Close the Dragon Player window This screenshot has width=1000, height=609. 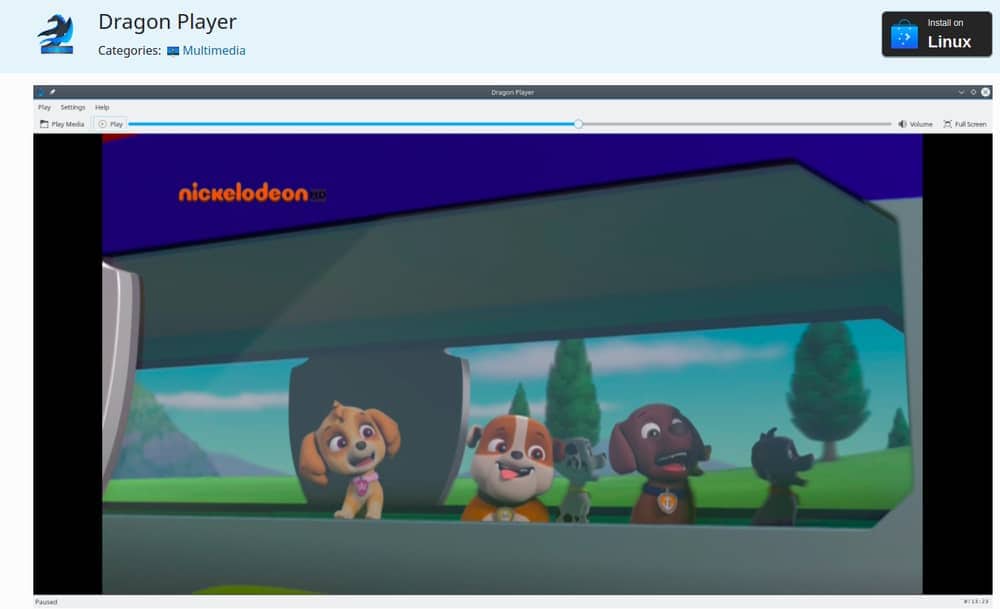click(x=986, y=92)
